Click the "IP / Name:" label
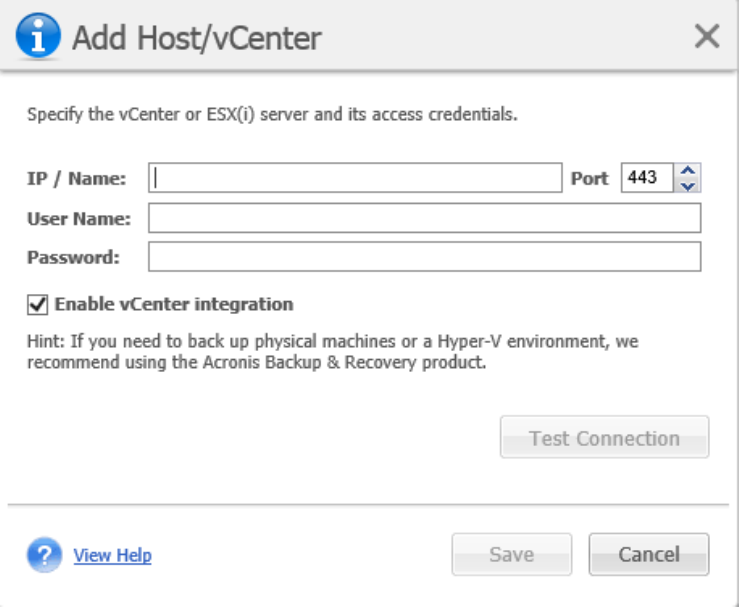 [x=77, y=179]
